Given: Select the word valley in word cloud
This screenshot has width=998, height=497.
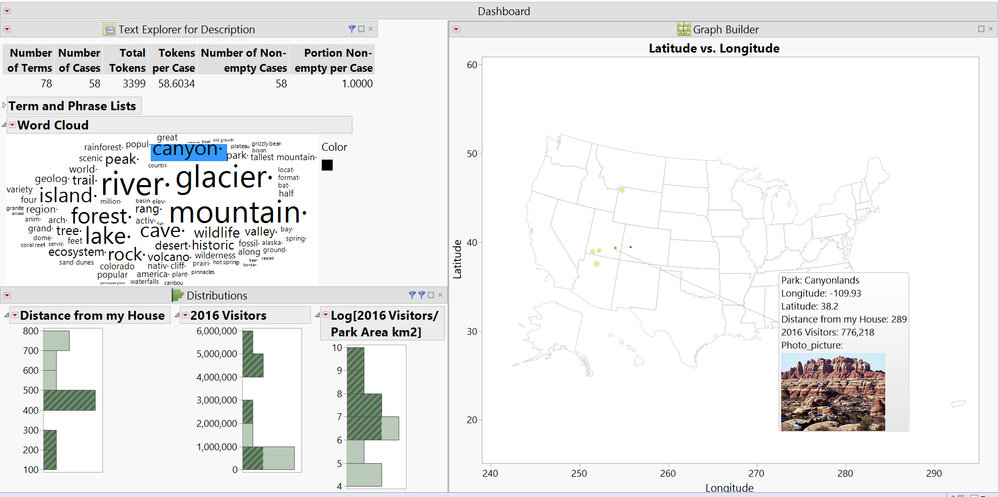Looking at the screenshot, I should tap(261, 232).
